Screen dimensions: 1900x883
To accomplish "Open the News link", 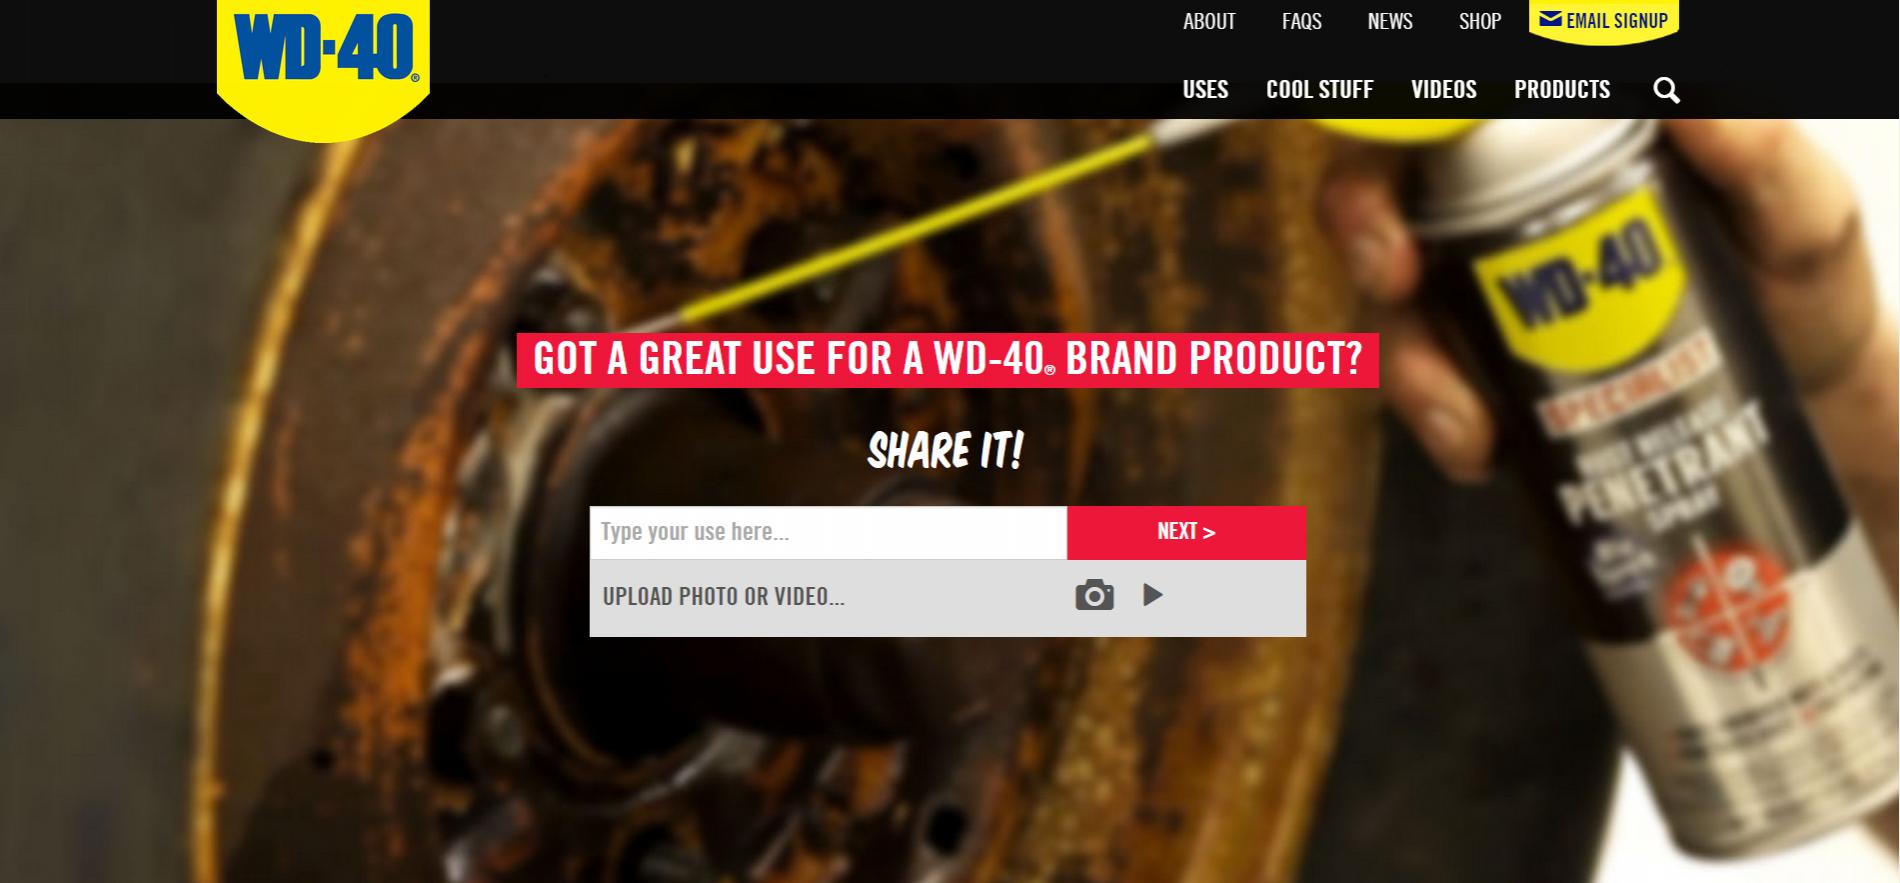I will pyautogui.click(x=1390, y=21).
